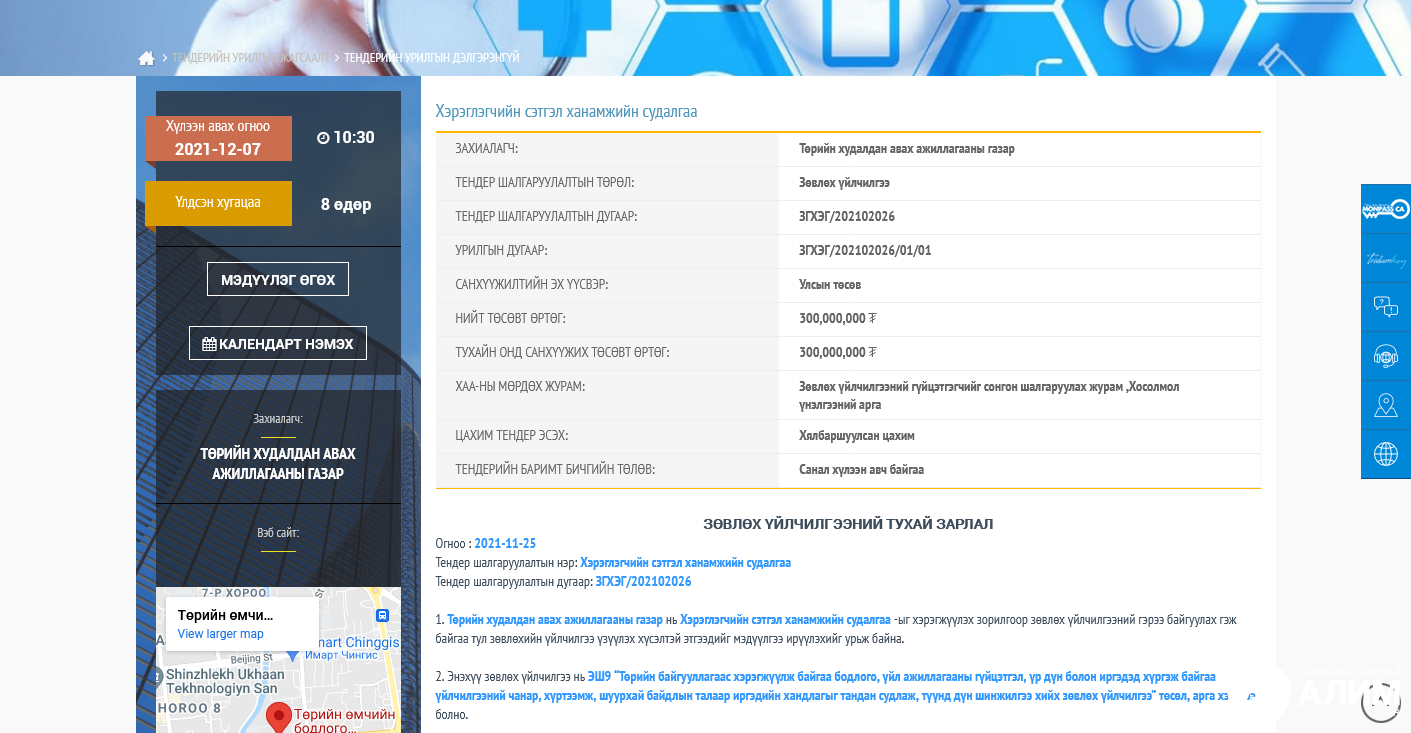Click the ЗГХЭГ/202102026/01/01 value
The height and width of the screenshot is (733, 1411).
(865, 251)
